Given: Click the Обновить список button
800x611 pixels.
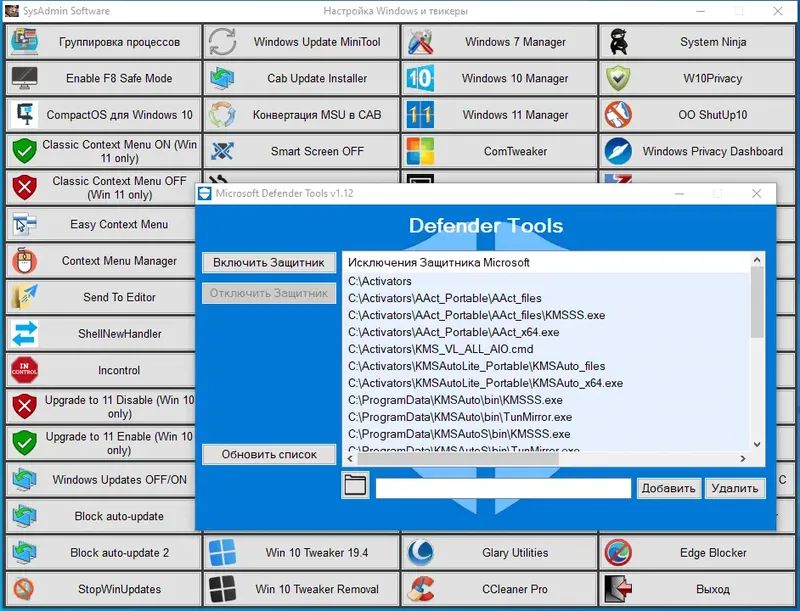Looking at the screenshot, I should coord(269,454).
